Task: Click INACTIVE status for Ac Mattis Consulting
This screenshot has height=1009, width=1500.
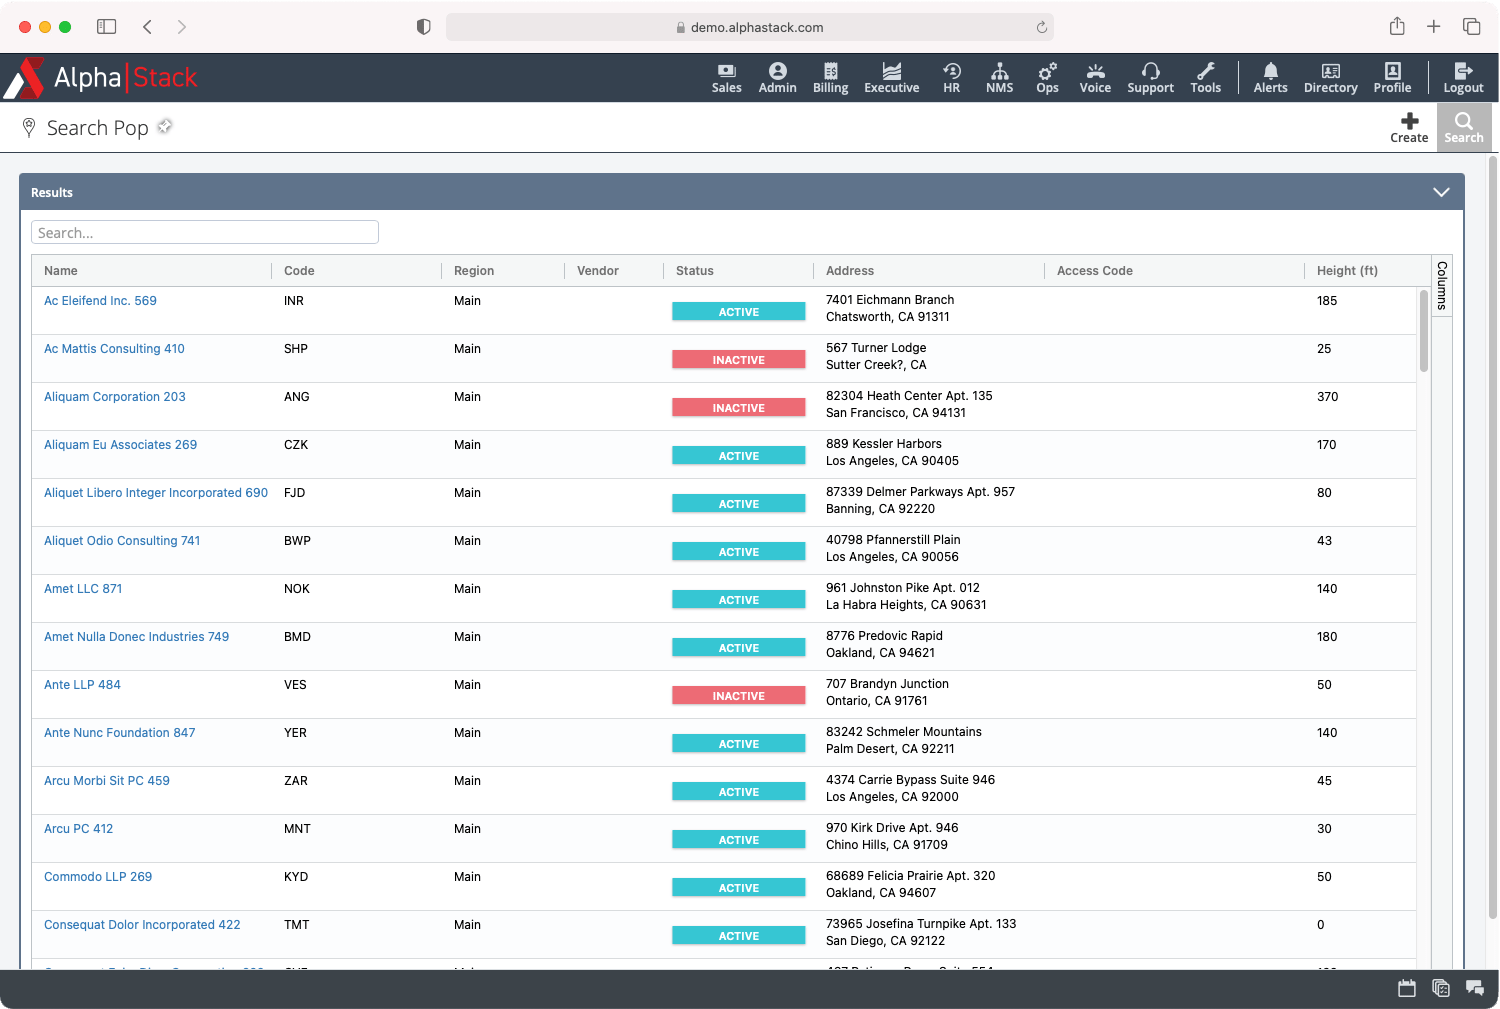Action: coord(739,360)
